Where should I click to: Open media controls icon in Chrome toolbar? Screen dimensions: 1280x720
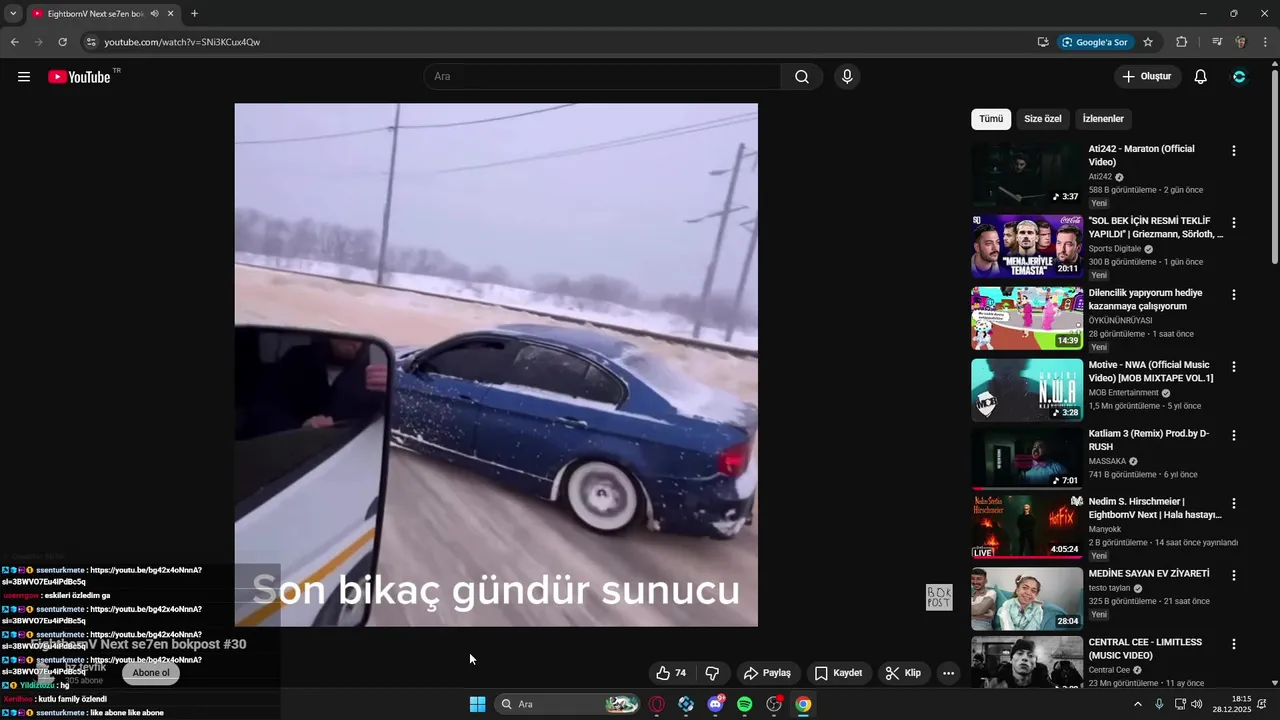pos(1217,42)
